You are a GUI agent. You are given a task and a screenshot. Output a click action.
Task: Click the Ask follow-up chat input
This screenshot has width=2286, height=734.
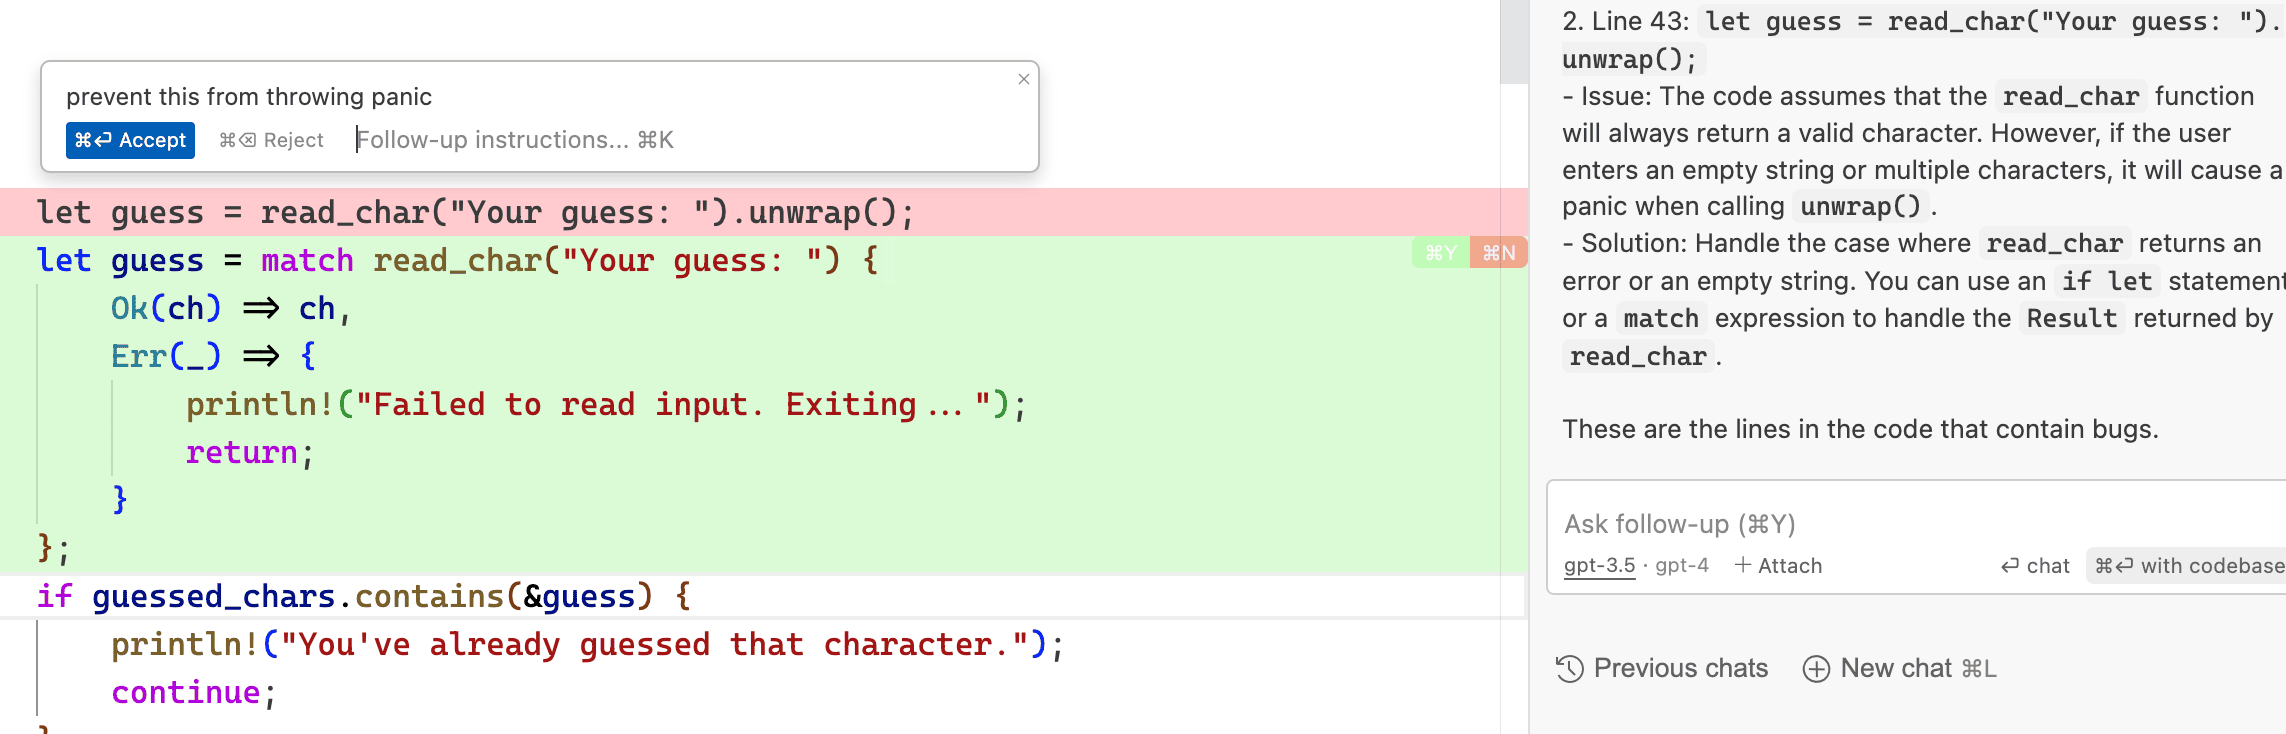click(1900, 524)
